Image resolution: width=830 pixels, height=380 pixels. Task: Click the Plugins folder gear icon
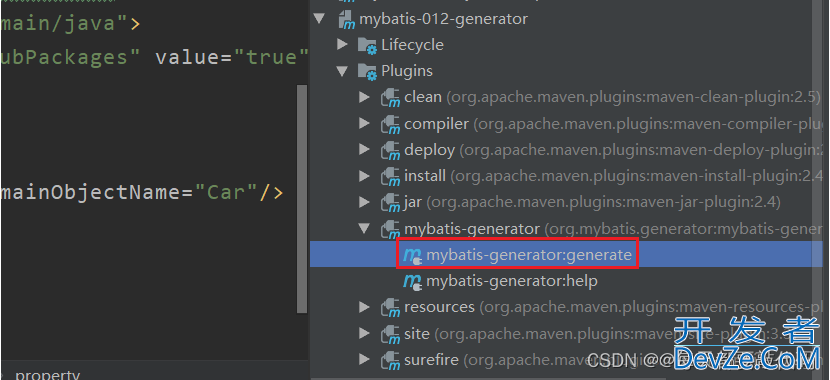(x=367, y=71)
